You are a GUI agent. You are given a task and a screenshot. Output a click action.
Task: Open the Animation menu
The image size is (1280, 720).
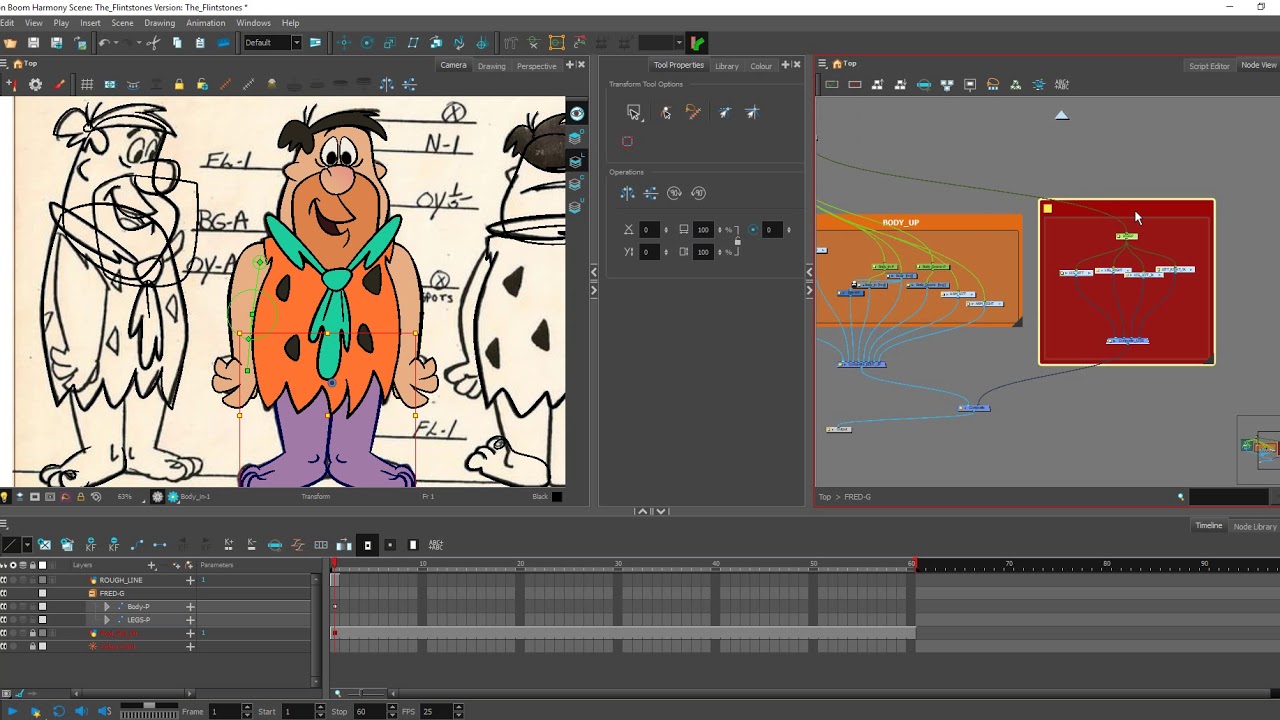tap(205, 23)
